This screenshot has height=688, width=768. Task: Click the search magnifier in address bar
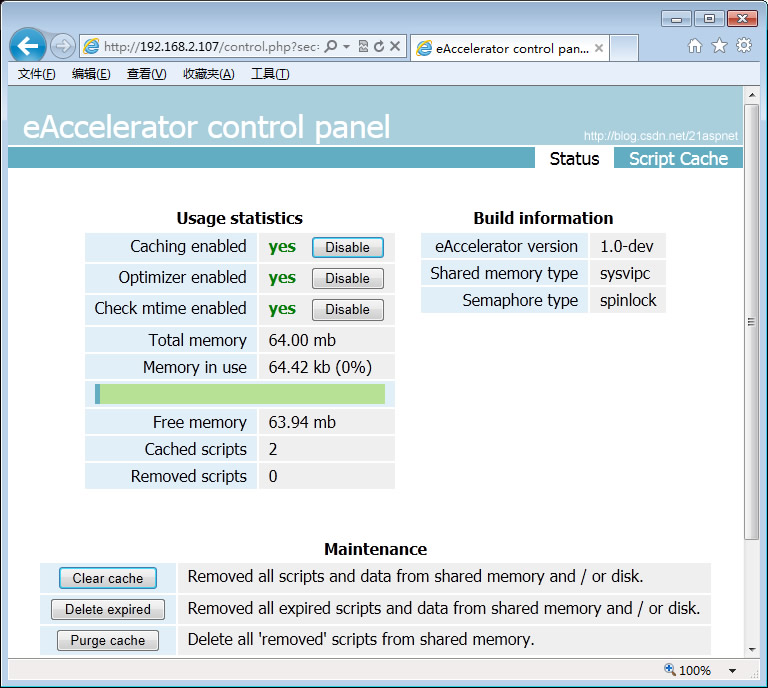tap(331, 47)
